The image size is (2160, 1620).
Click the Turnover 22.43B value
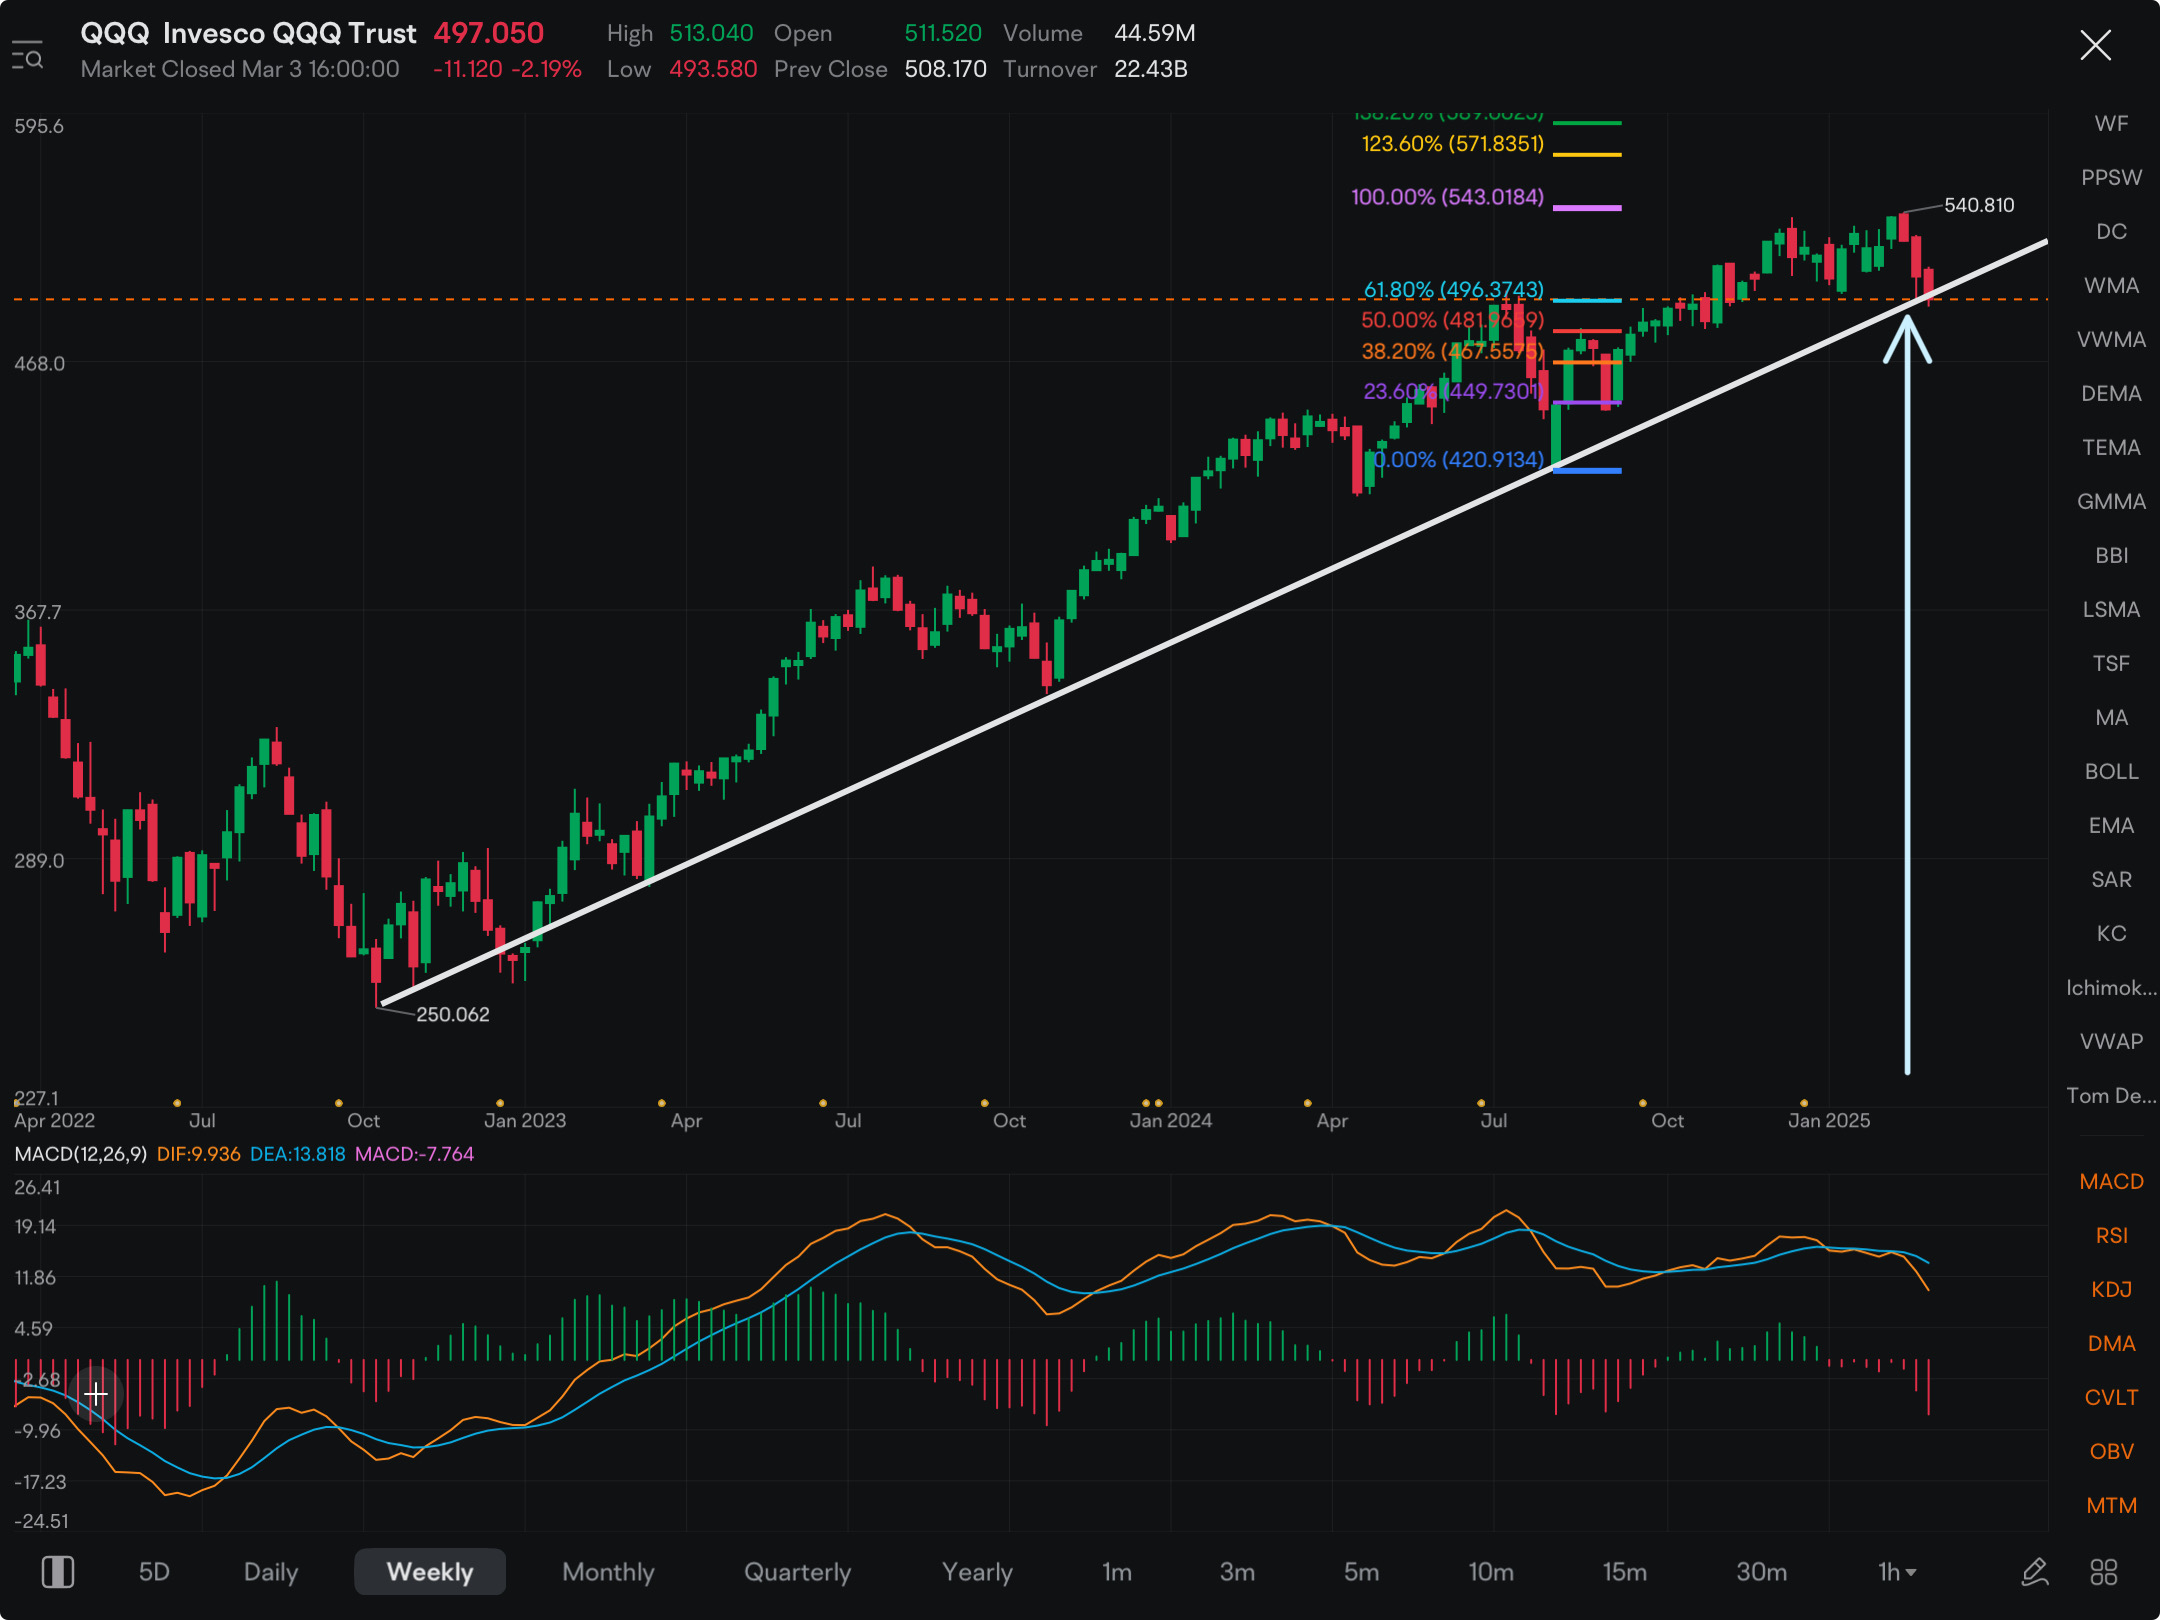(x=1151, y=69)
